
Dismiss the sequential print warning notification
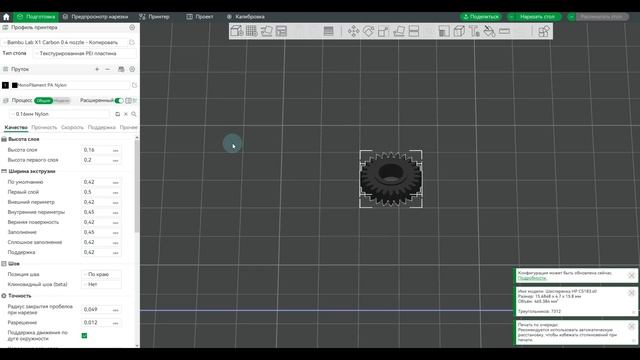pos(631,326)
